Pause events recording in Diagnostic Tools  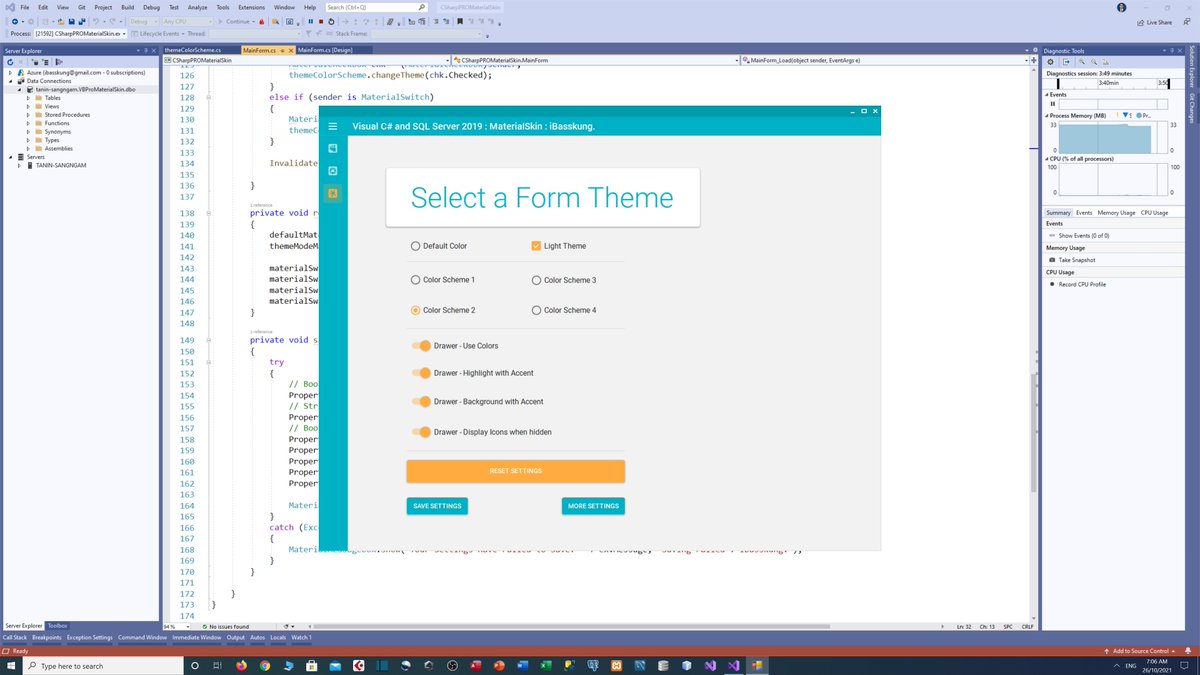click(1052, 104)
